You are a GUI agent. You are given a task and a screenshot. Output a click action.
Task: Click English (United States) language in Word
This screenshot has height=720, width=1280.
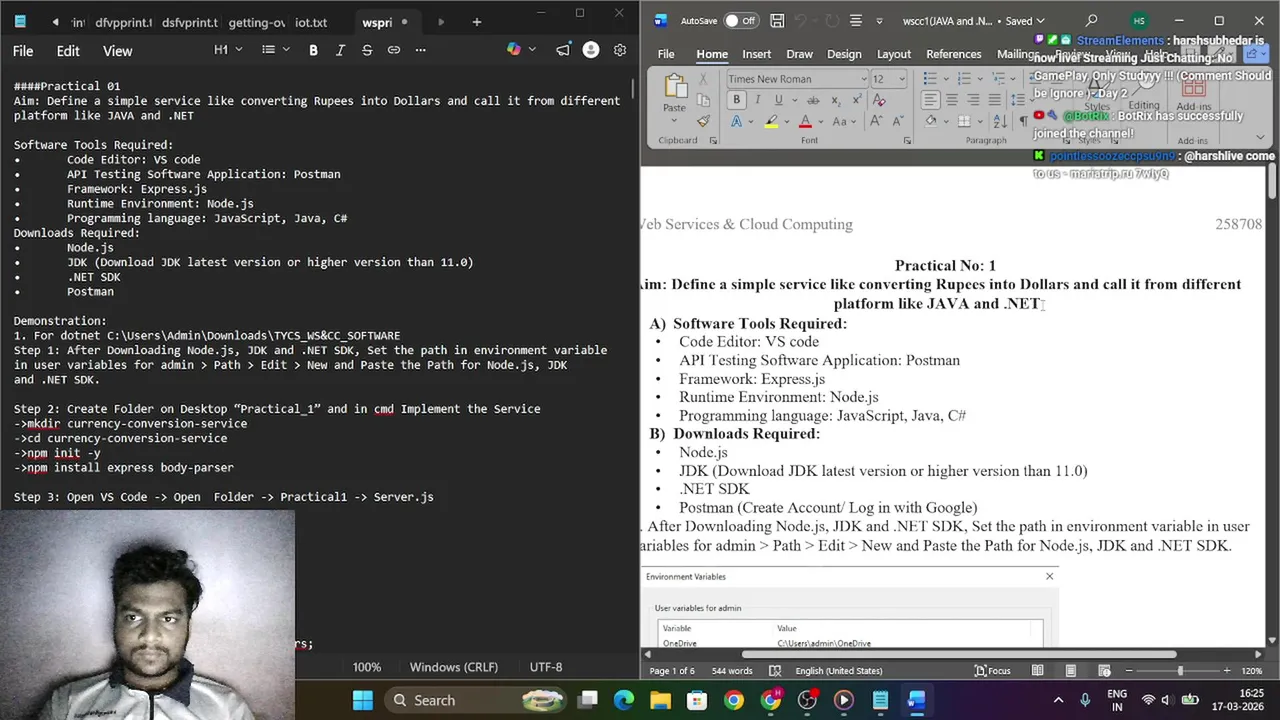coord(838,671)
